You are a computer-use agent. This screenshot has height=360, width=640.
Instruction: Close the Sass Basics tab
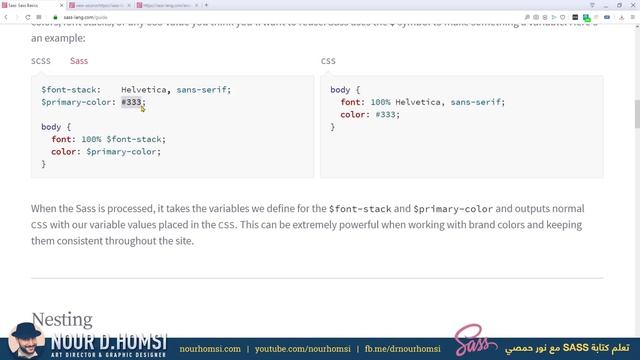[62, 5]
